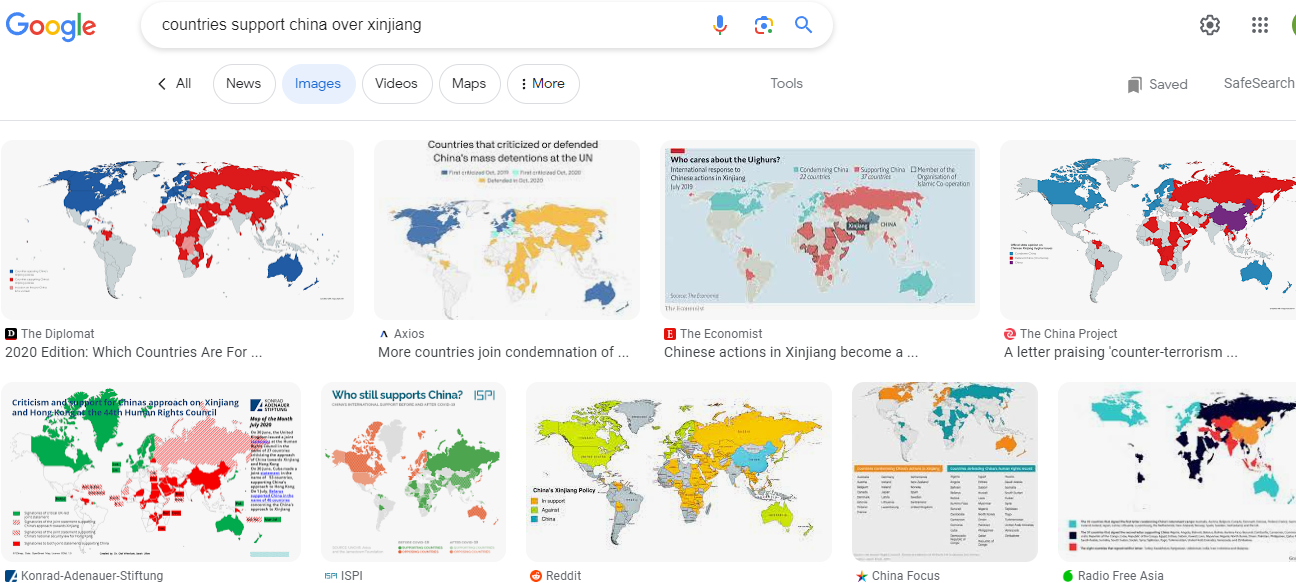The height and width of the screenshot is (583, 1296).
Task: Click the back arrow beside All
Action: tap(162, 84)
